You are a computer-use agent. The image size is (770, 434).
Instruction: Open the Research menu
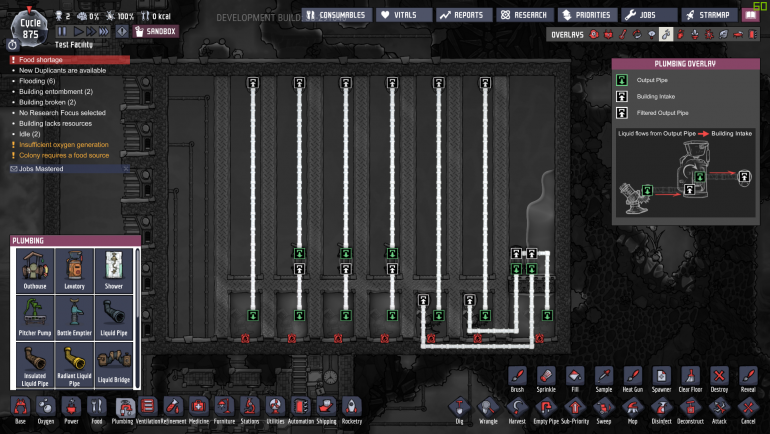tap(524, 15)
